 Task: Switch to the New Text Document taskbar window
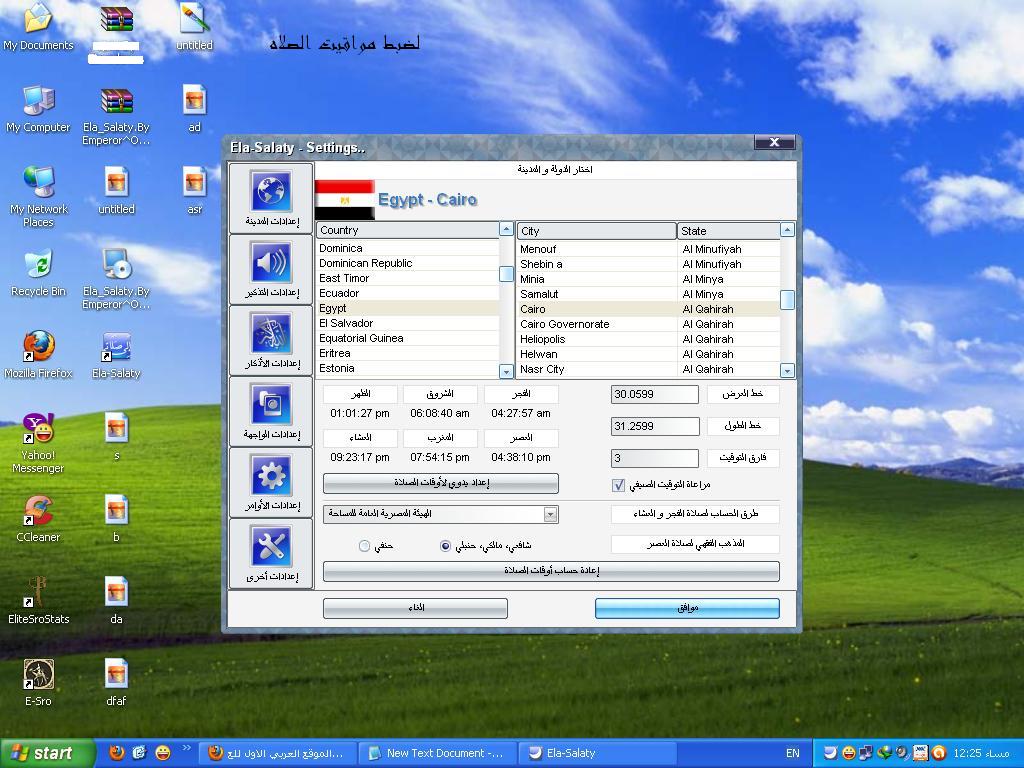tap(438, 753)
